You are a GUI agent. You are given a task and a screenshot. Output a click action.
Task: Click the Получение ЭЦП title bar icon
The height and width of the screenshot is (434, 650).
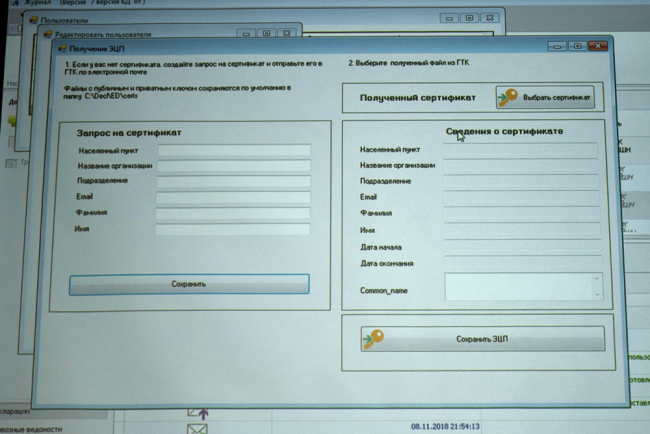[x=62, y=47]
